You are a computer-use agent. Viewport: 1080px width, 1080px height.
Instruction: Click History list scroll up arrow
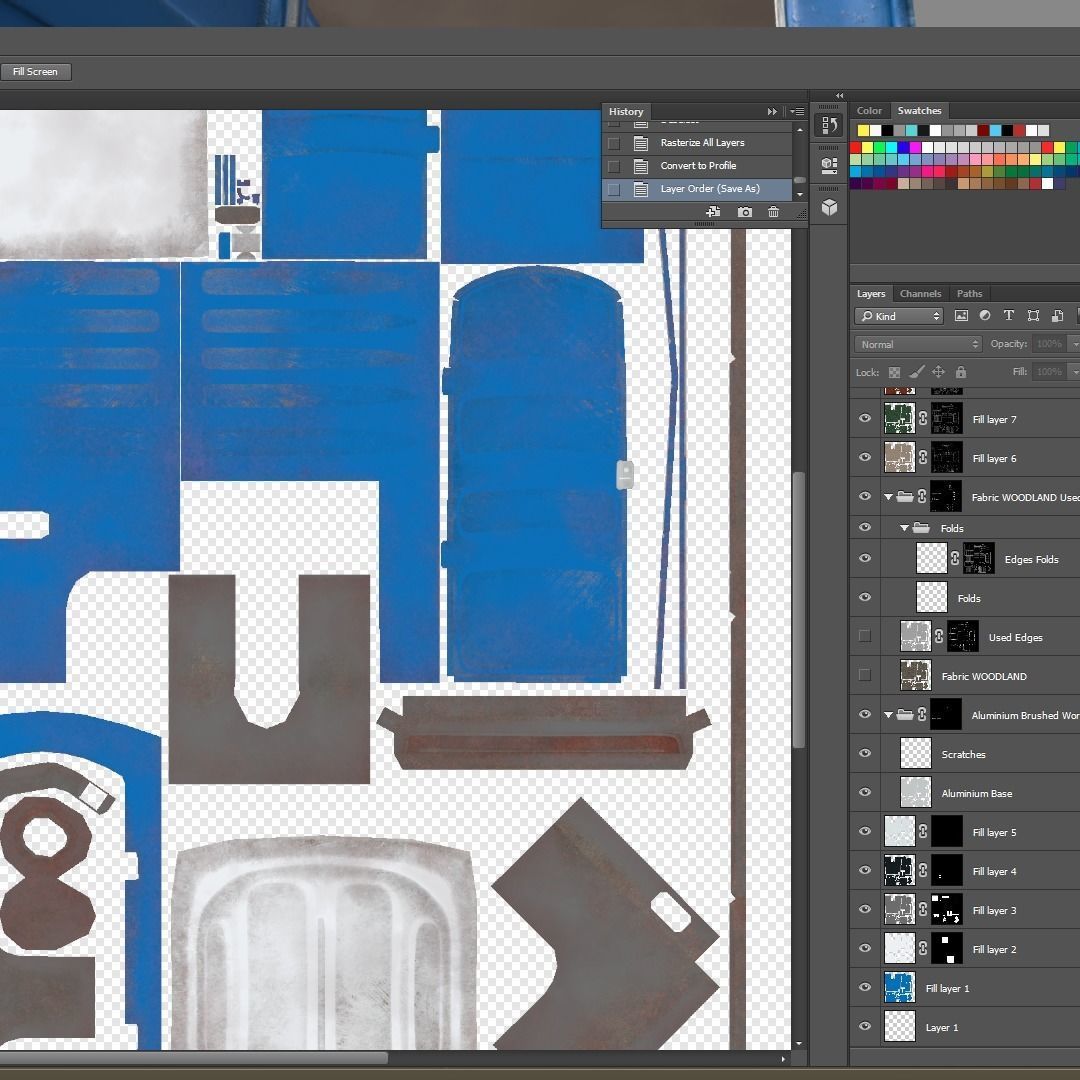800,129
